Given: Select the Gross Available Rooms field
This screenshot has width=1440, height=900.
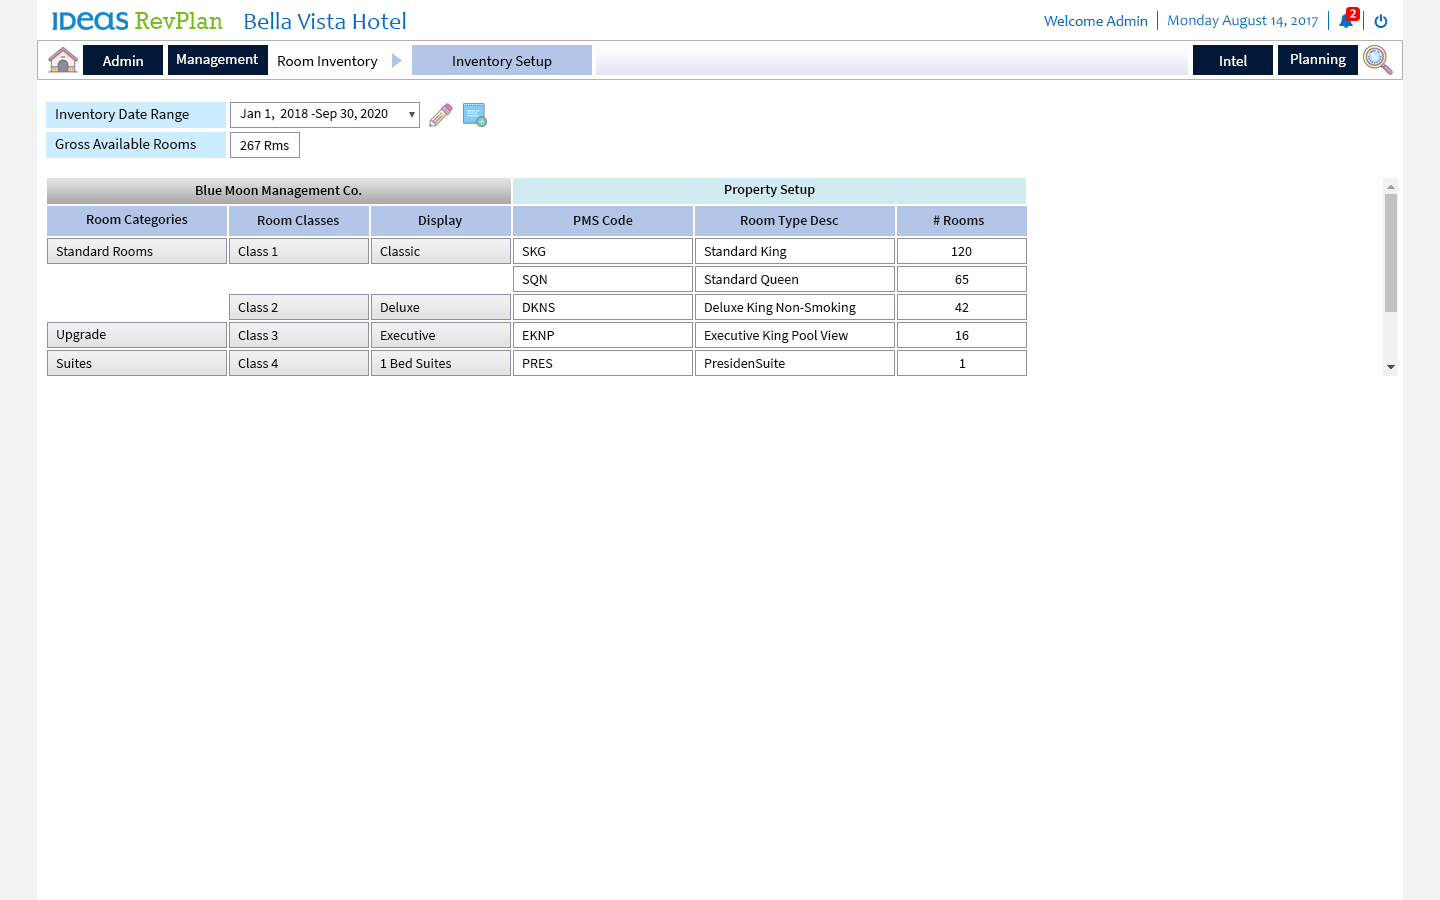Looking at the screenshot, I should coord(265,145).
